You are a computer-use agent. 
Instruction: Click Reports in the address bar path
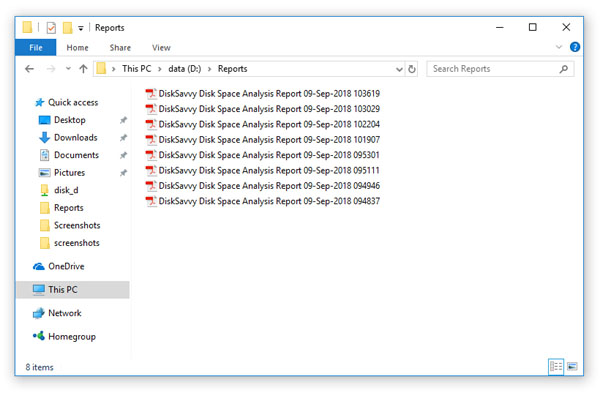point(233,69)
